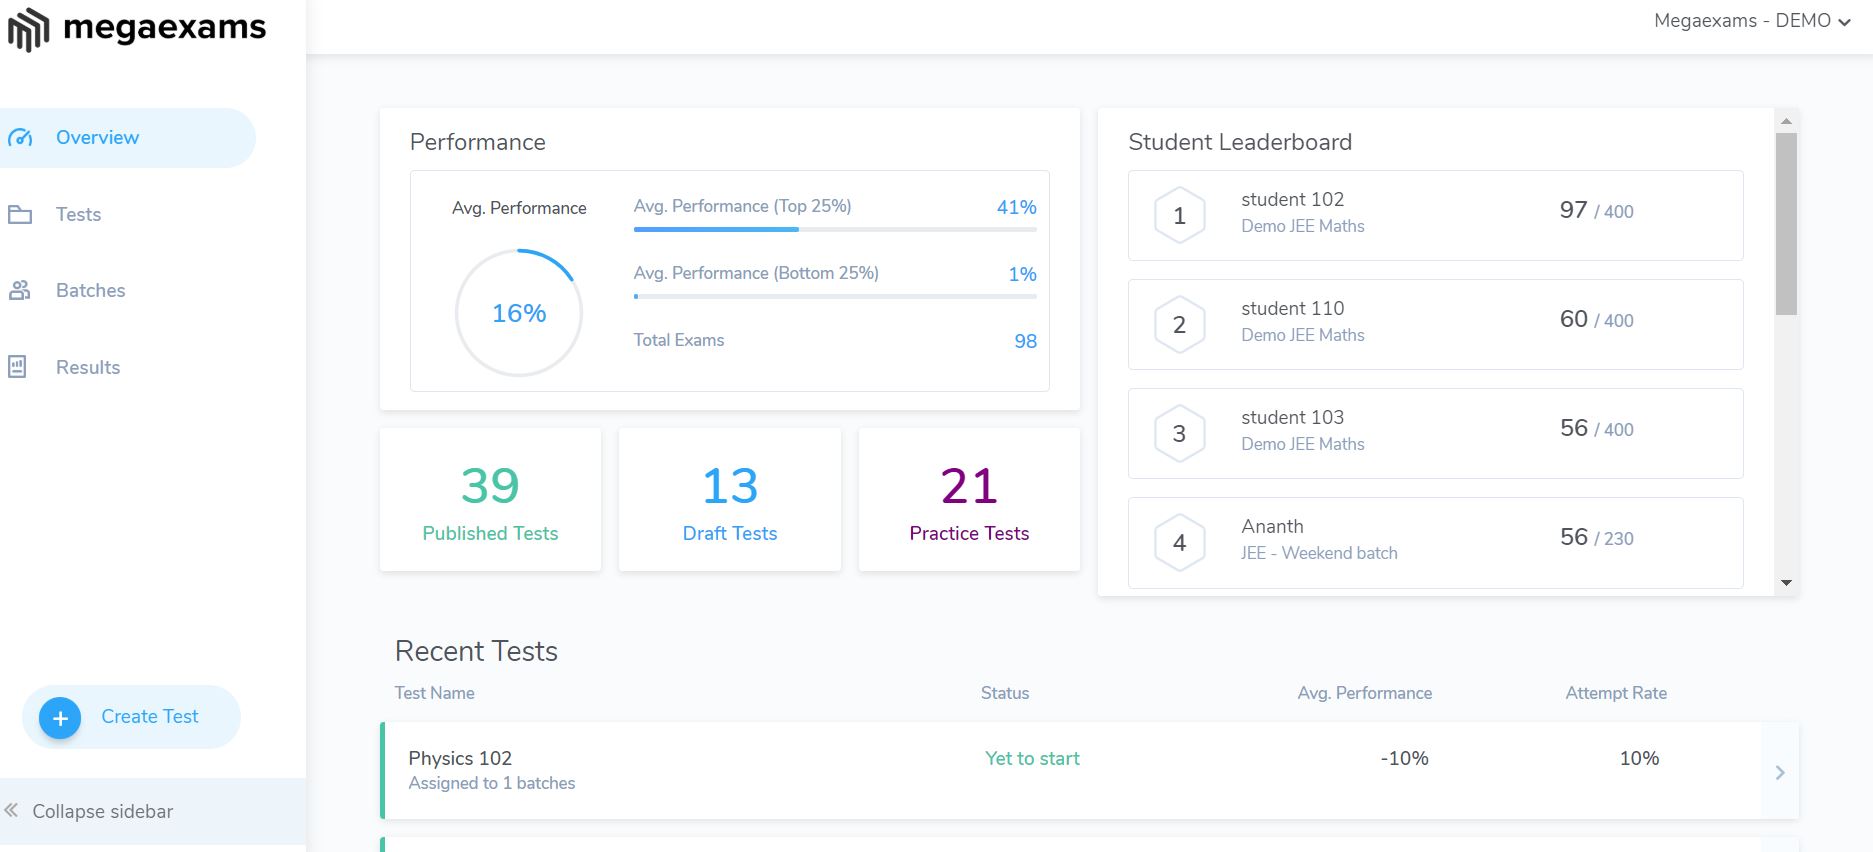Open the Megaexams - DEMO account dropdown
The height and width of the screenshot is (852, 1873).
(x=1752, y=21)
